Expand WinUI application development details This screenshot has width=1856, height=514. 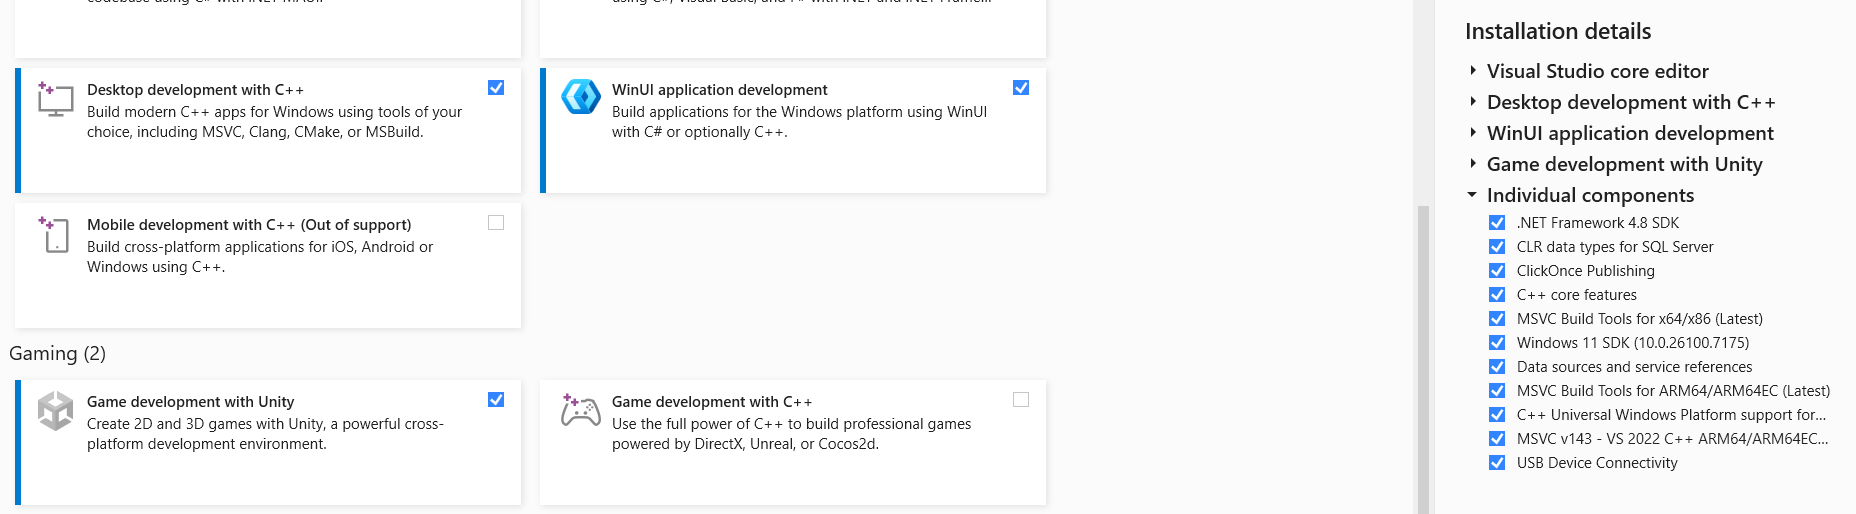[x=1473, y=133]
